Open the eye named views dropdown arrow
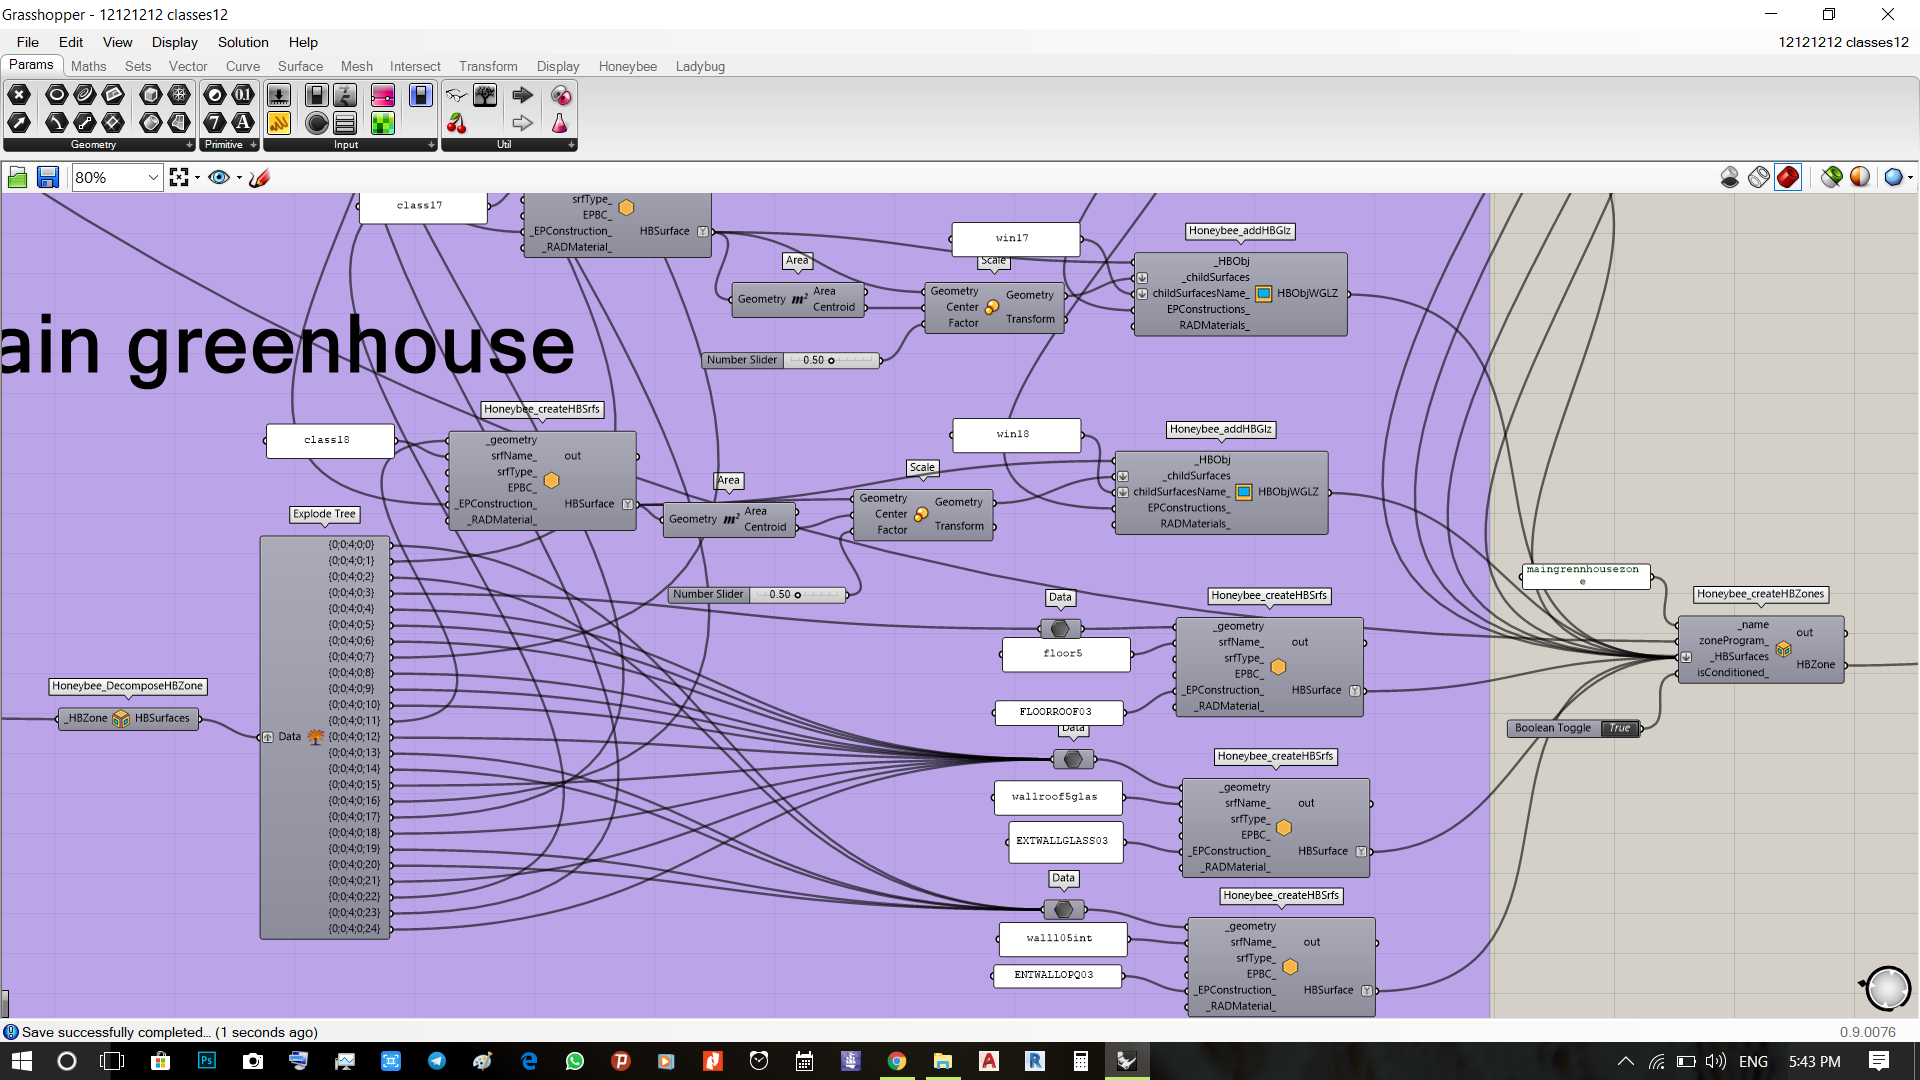The height and width of the screenshot is (1080, 1920). [239, 177]
